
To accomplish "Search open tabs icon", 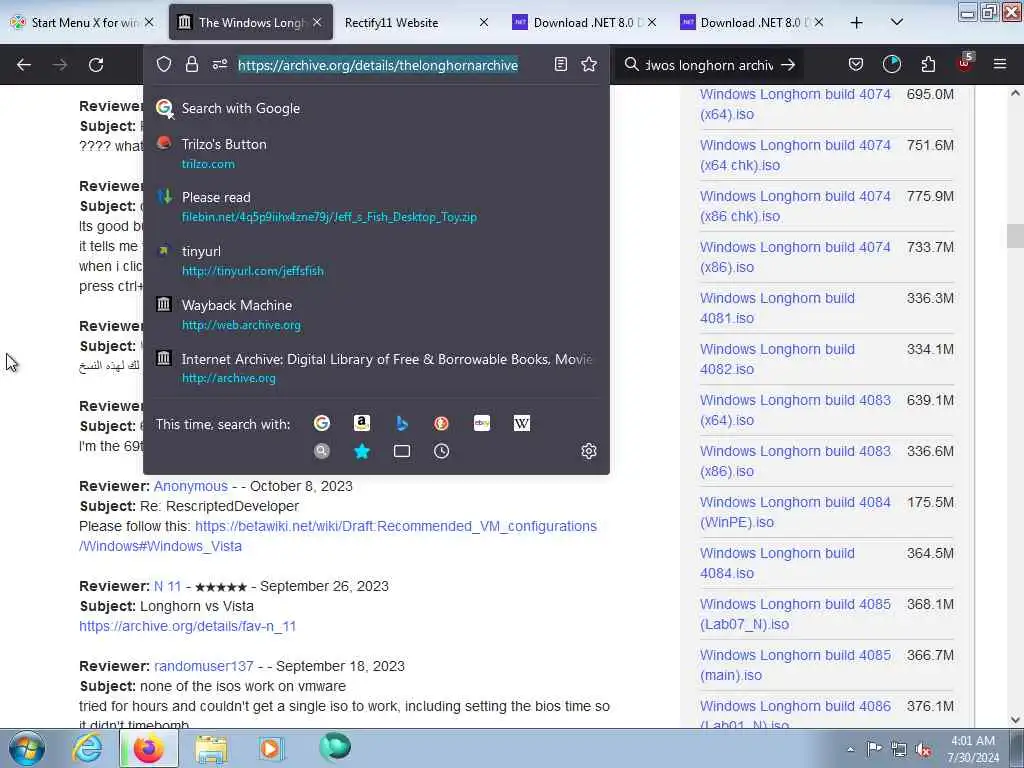I will 402,451.
